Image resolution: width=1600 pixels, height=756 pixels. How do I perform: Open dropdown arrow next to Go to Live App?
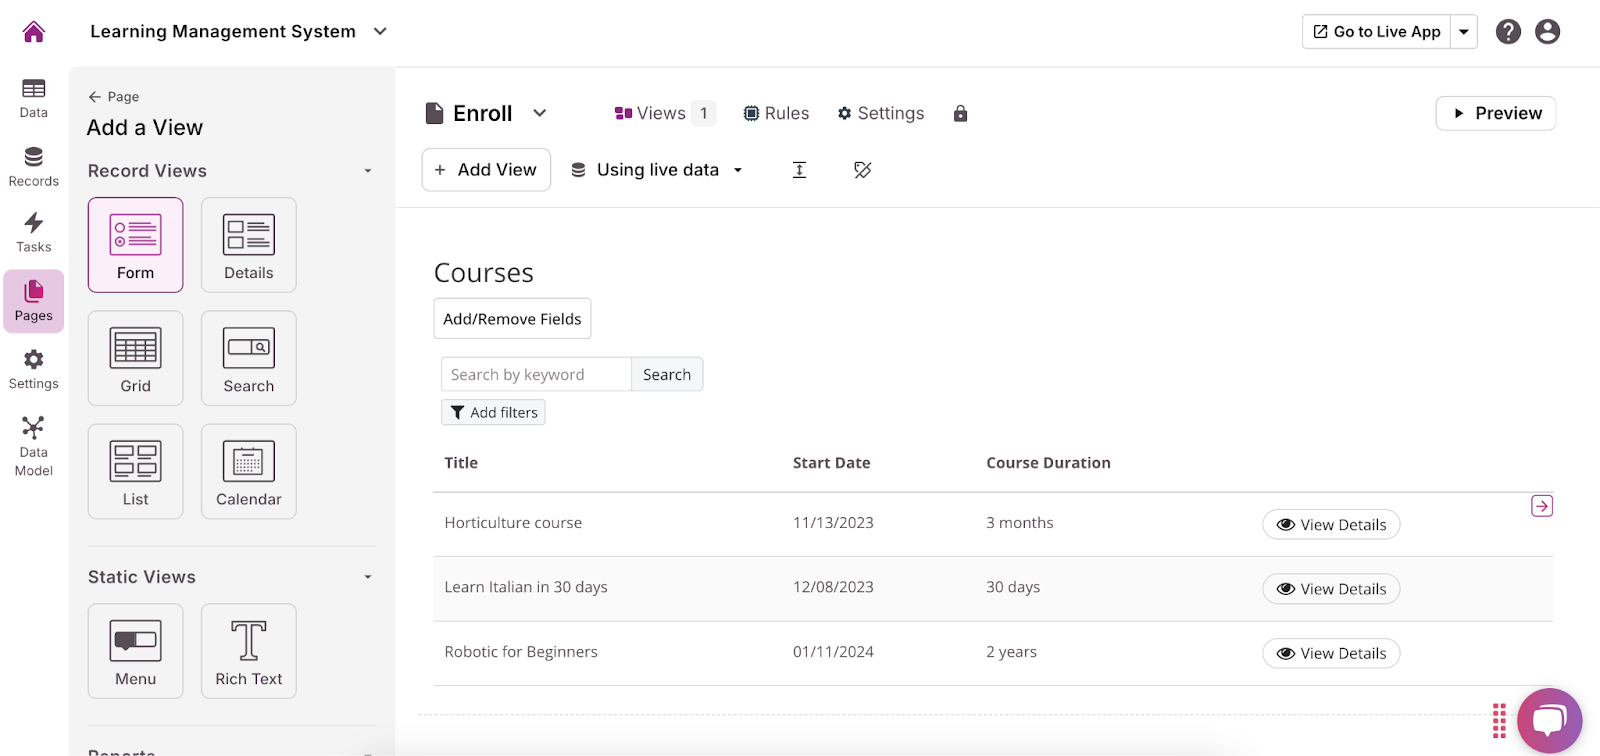1464,32
